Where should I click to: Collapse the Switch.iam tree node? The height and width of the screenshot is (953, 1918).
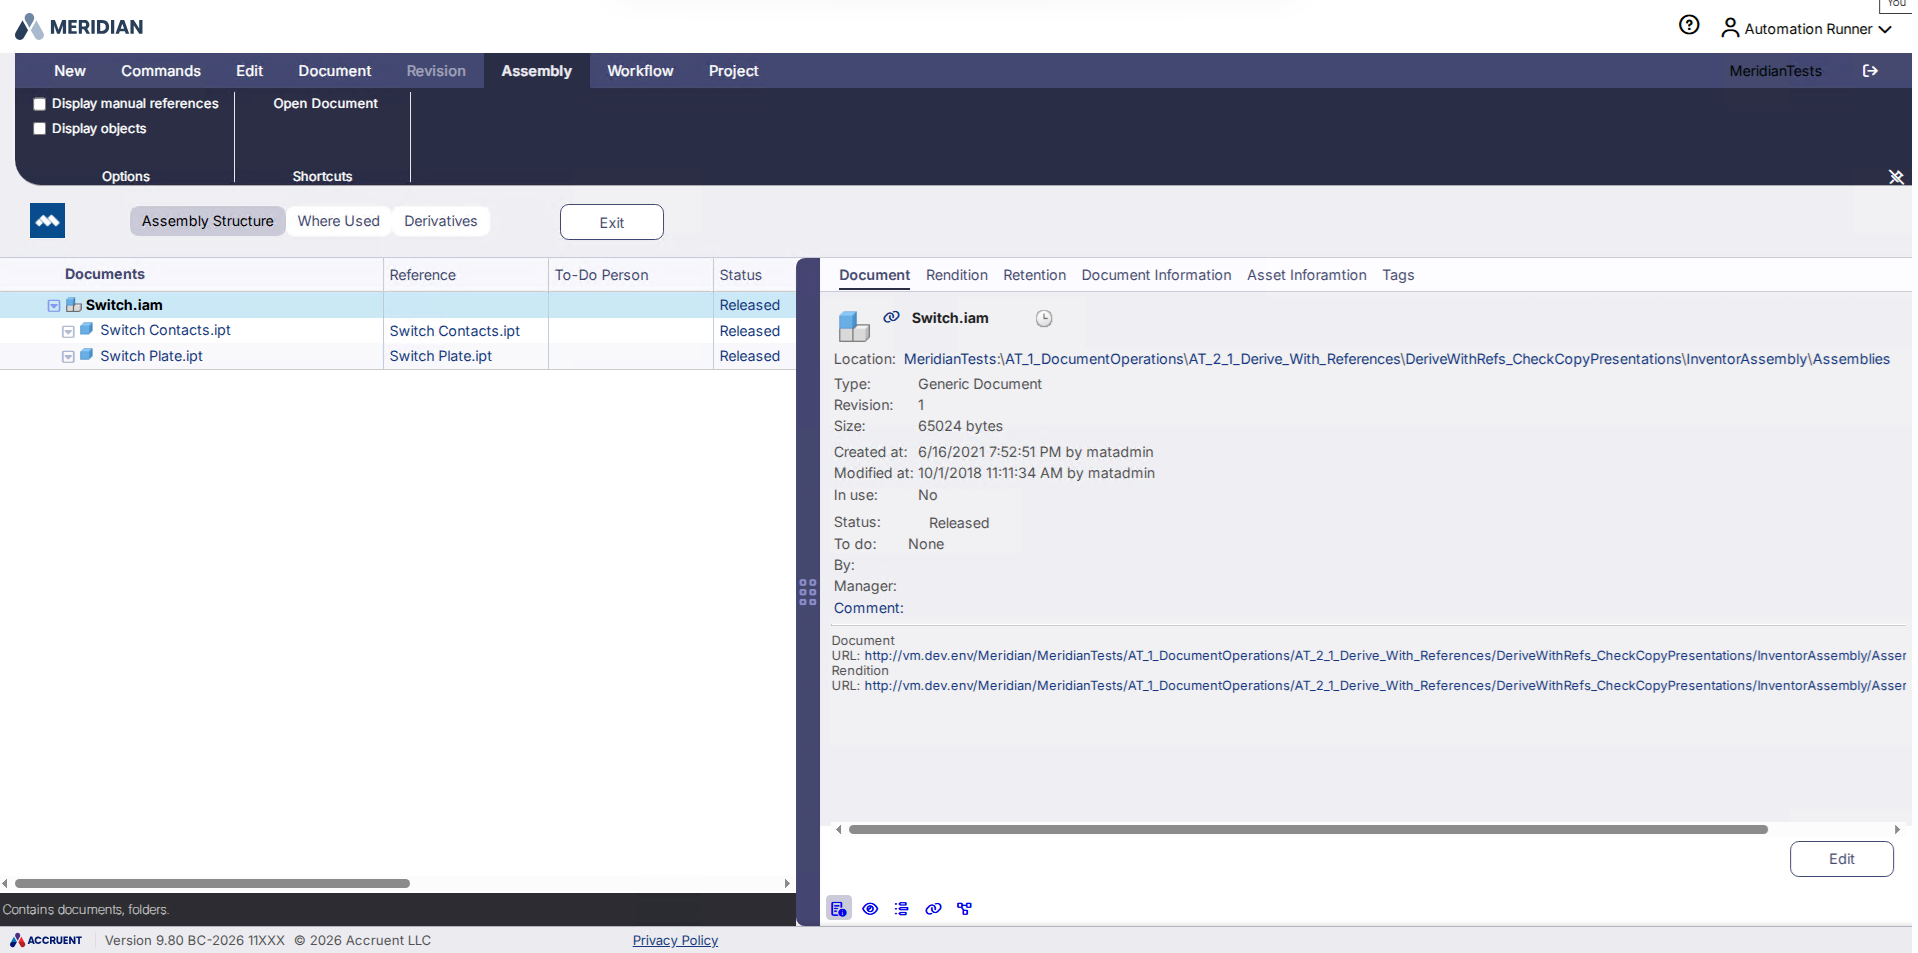tap(54, 305)
